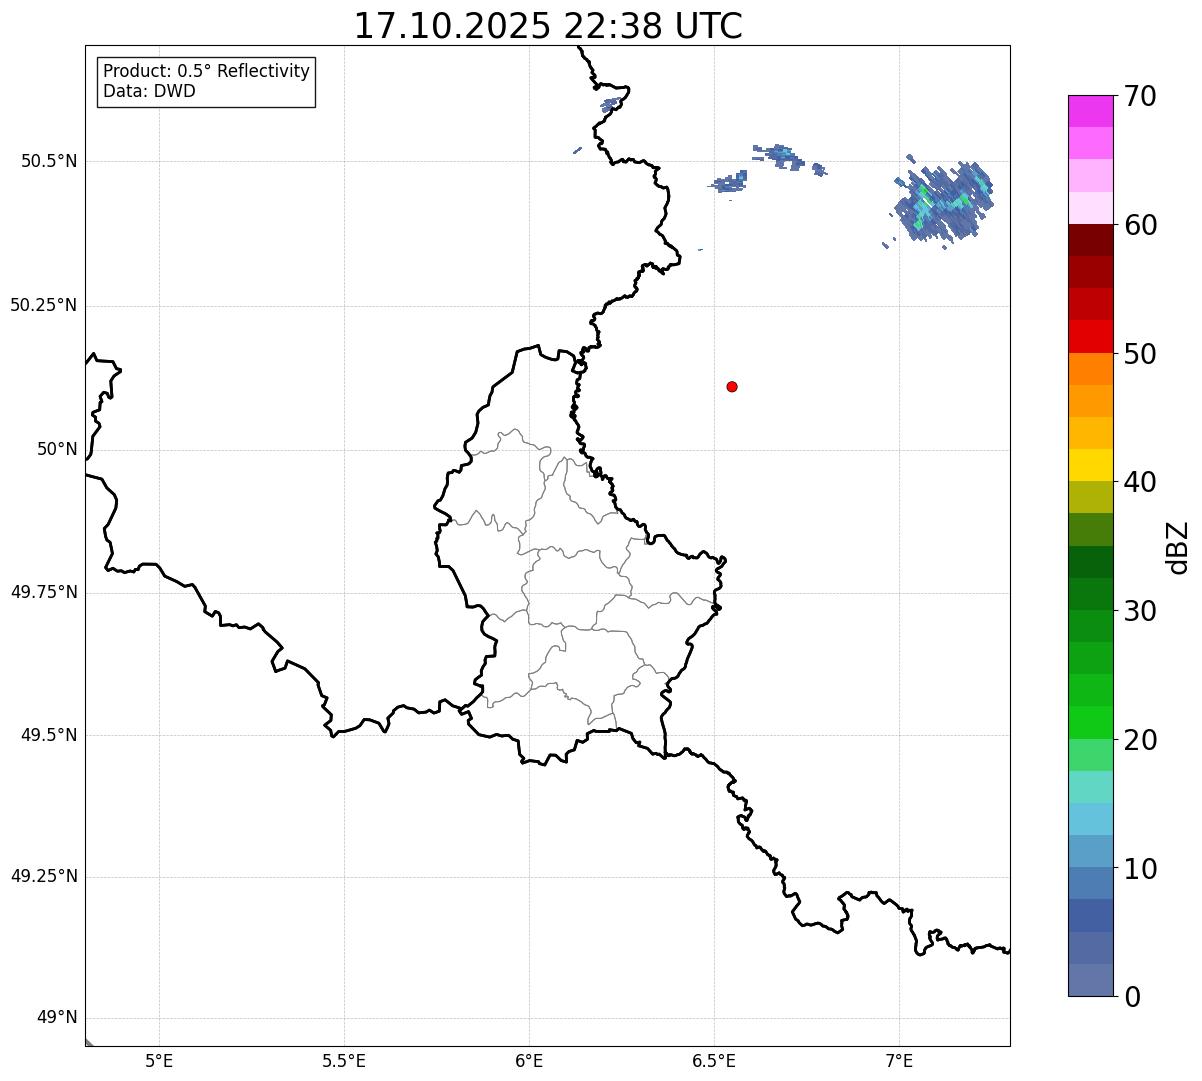Click the 5.5°E longitude label
This screenshot has width=1202, height=1081.
click(x=344, y=1060)
